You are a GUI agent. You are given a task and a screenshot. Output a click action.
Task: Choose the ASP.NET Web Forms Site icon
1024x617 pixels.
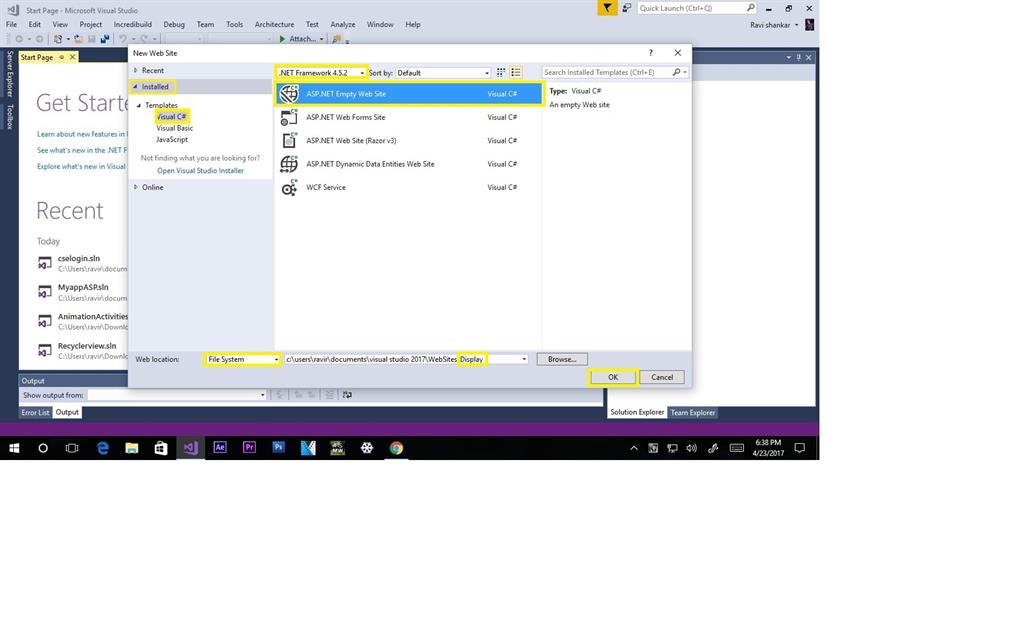pos(289,118)
